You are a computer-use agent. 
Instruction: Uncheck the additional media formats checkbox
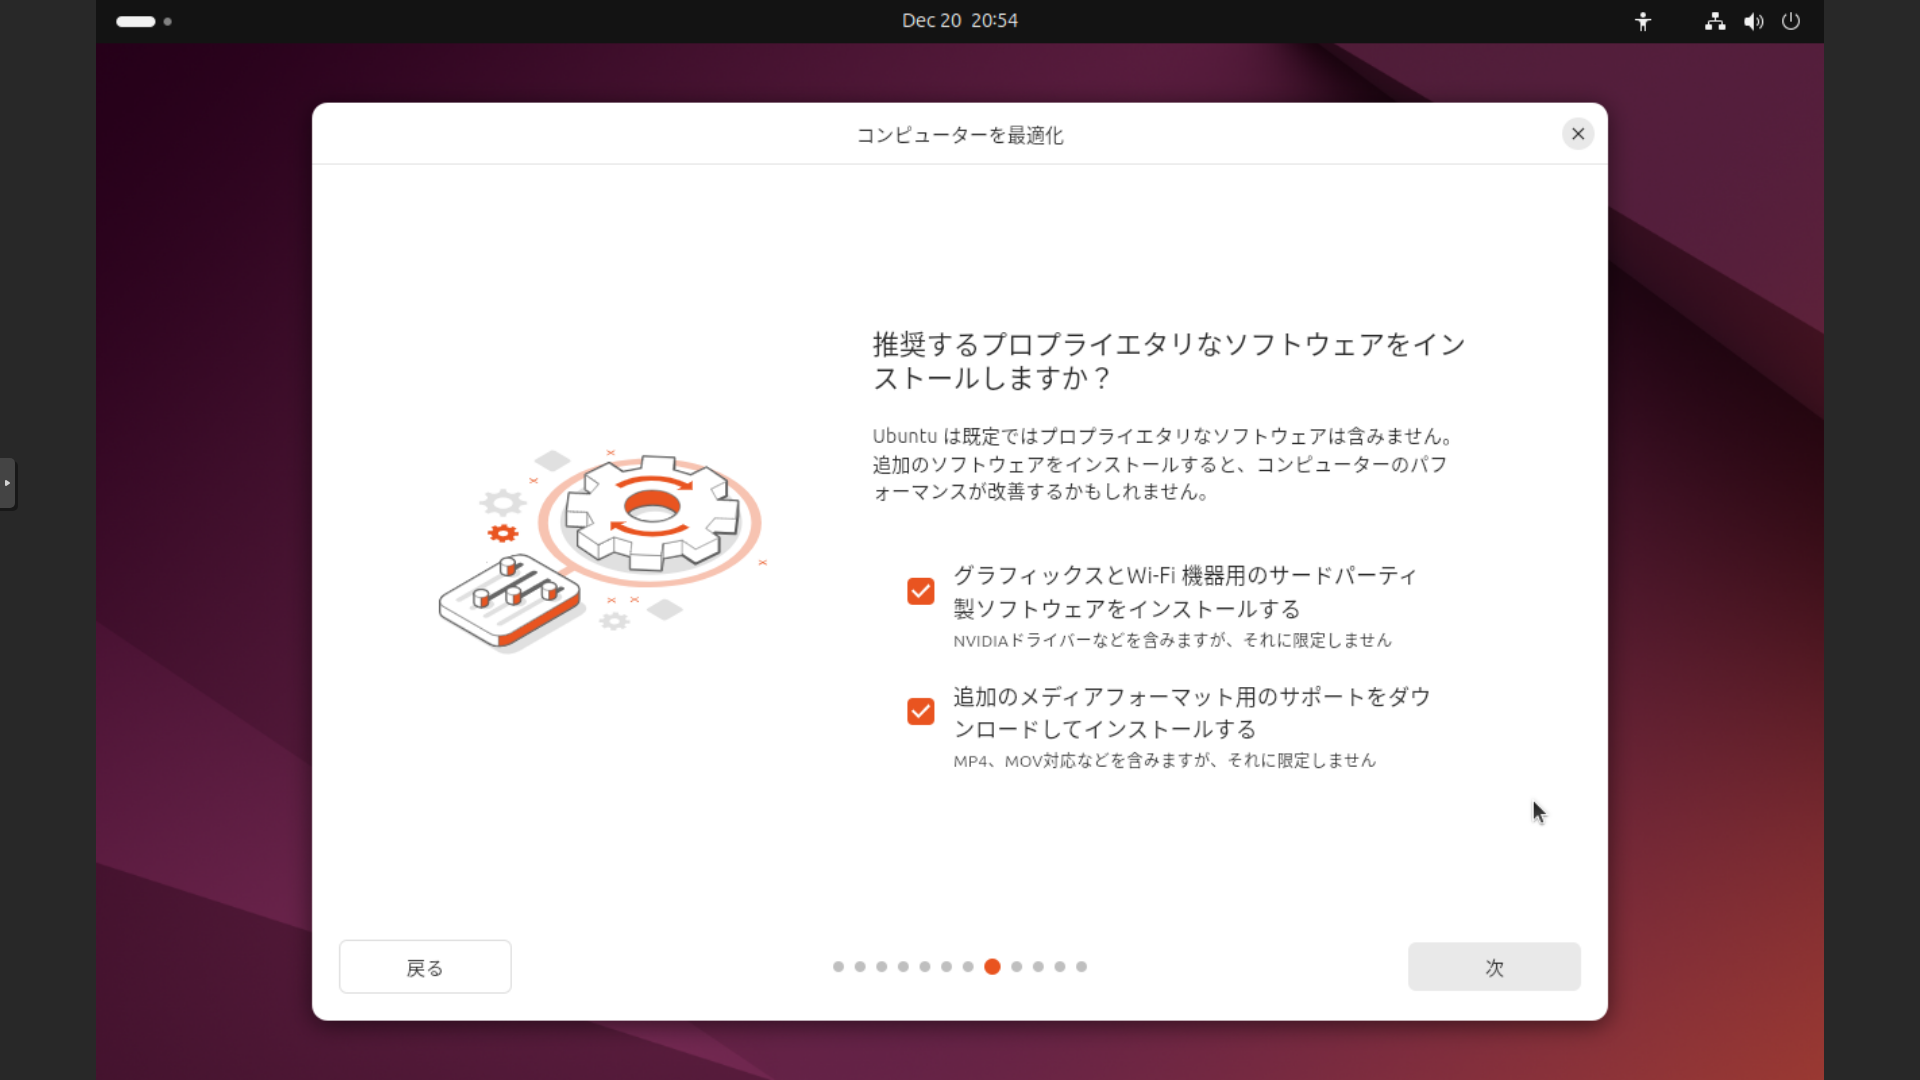click(x=920, y=711)
